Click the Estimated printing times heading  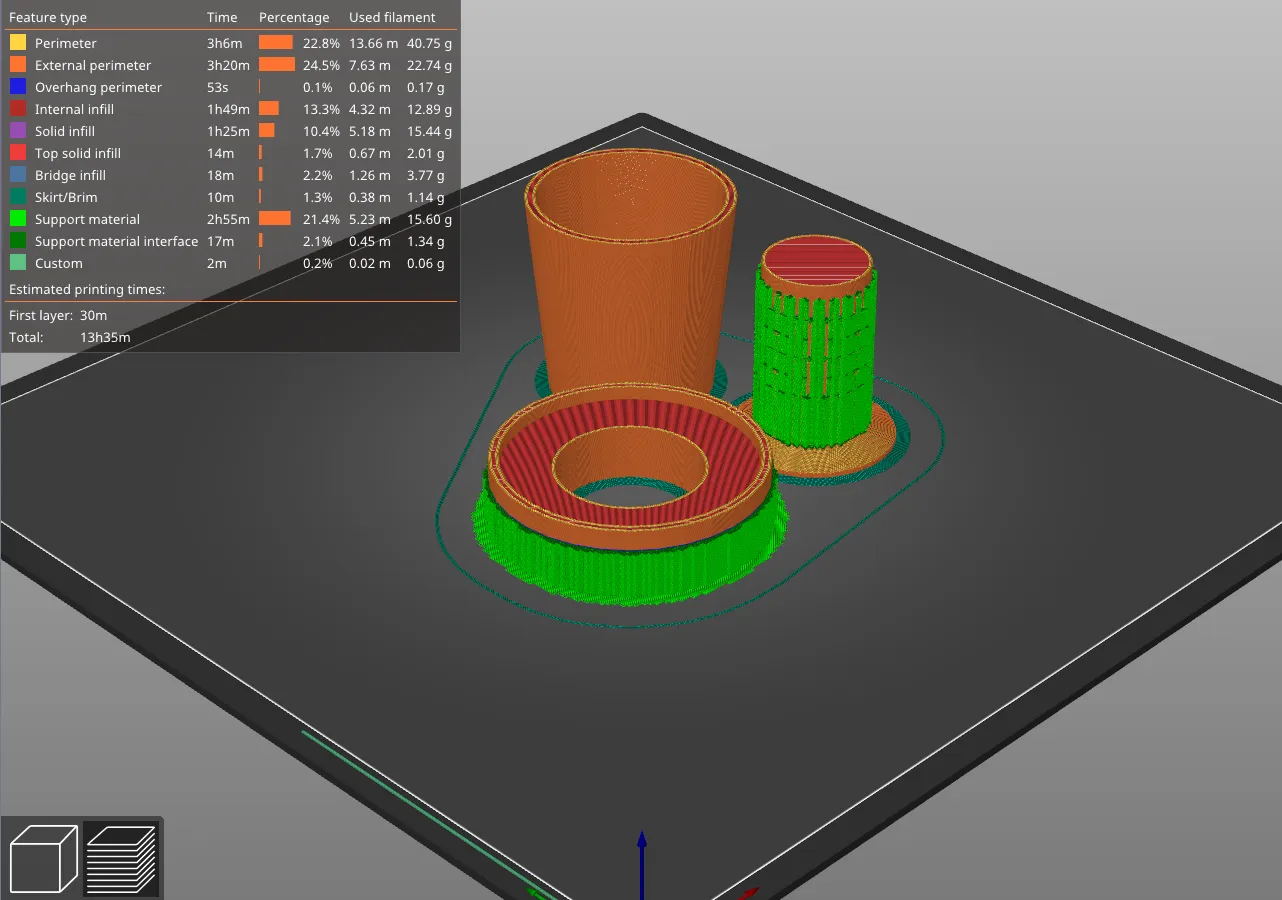(x=87, y=289)
